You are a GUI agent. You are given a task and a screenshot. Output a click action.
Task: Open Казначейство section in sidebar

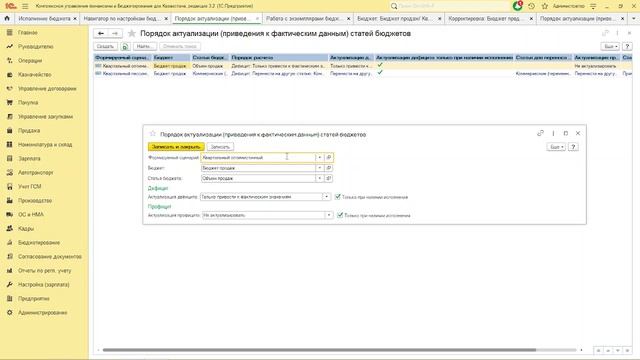point(34,75)
